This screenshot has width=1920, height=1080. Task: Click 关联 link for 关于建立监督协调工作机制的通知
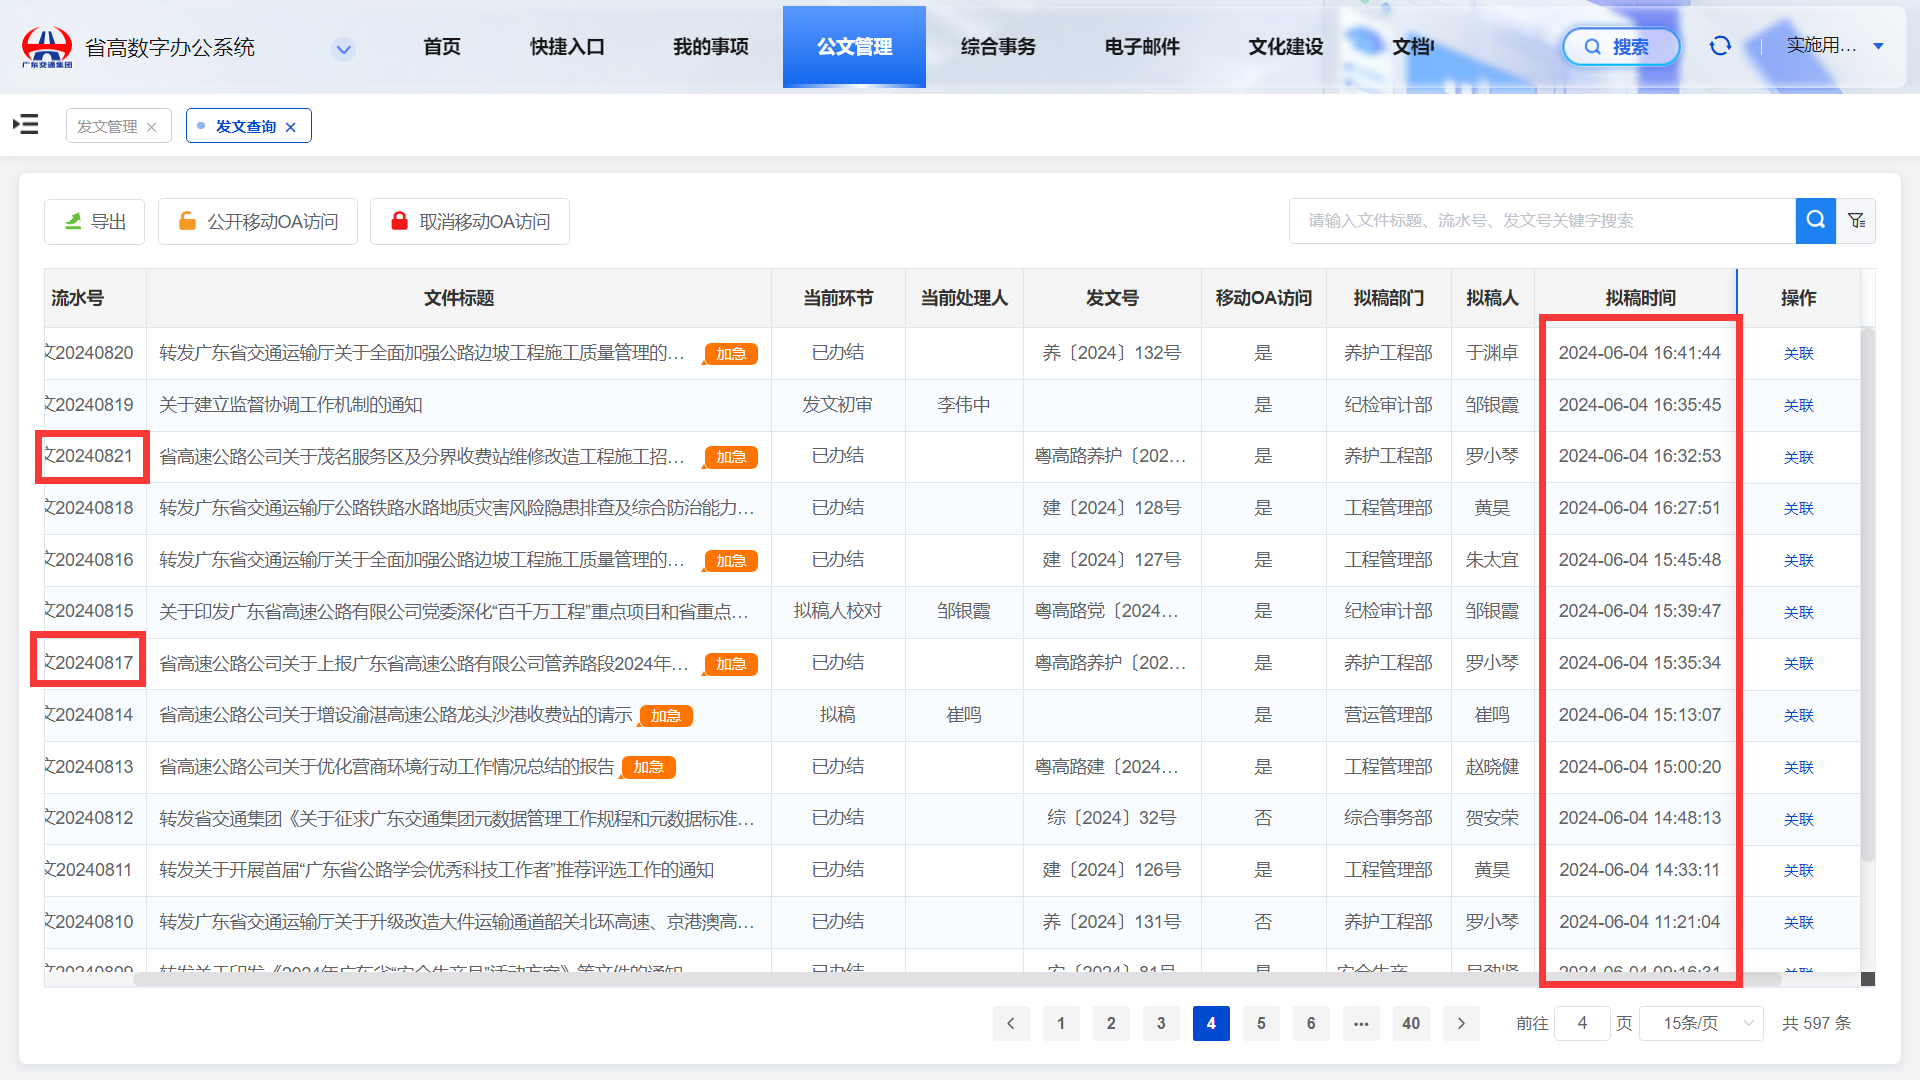click(x=1798, y=405)
